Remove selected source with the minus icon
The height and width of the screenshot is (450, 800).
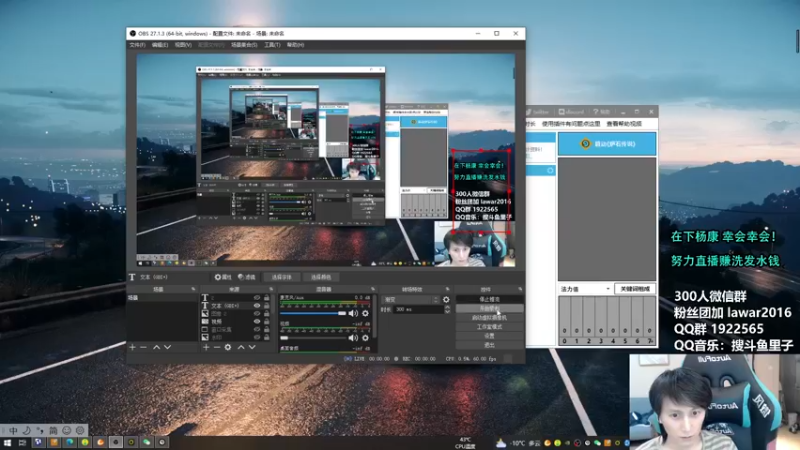tap(217, 347)
